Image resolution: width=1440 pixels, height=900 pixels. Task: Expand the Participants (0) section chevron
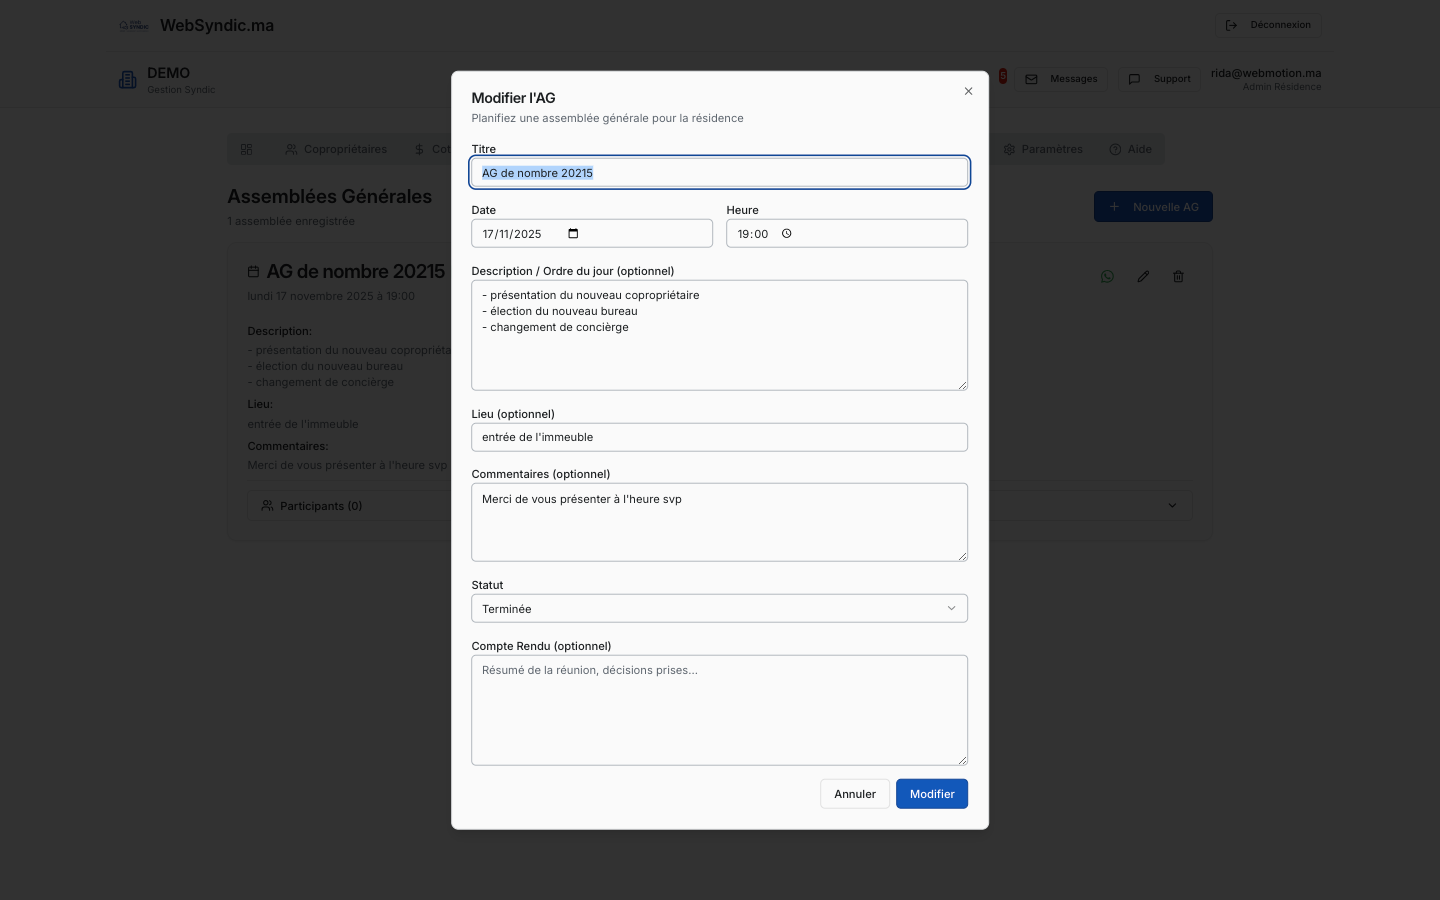click(x=1172, y=506)
